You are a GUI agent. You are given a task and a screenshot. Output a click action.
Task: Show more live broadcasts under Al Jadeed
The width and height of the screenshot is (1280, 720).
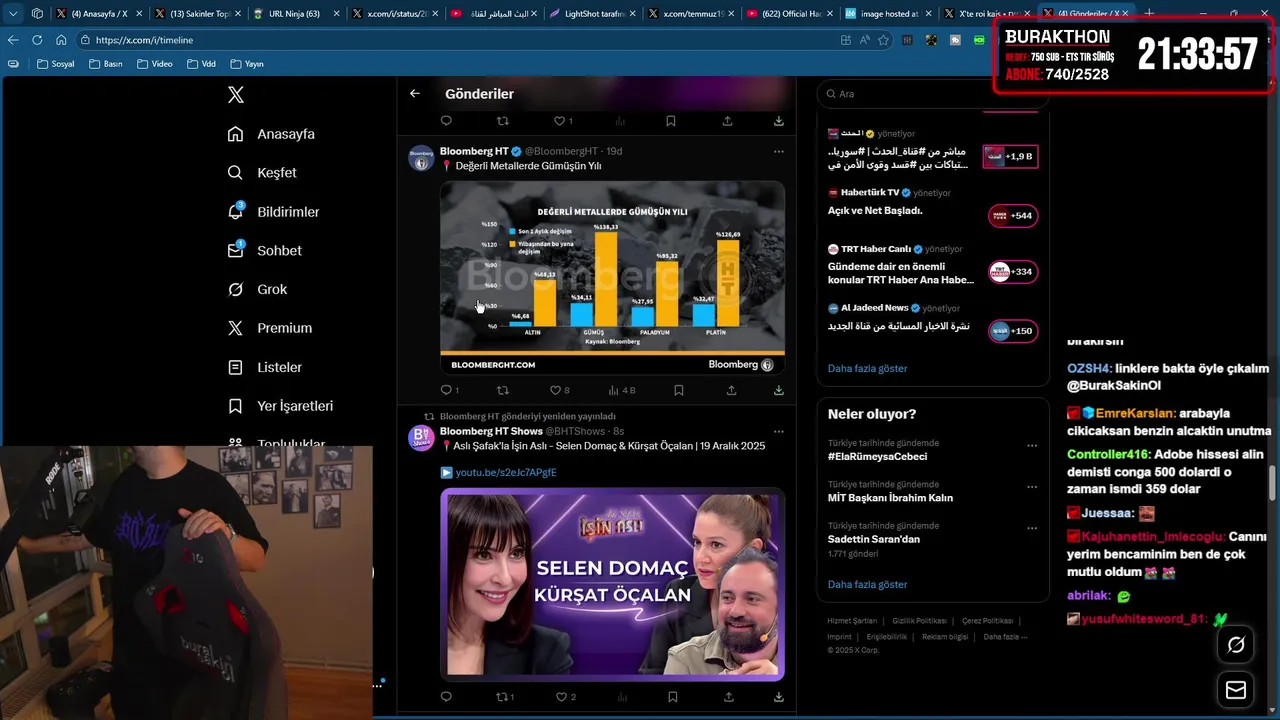[867, 369]
